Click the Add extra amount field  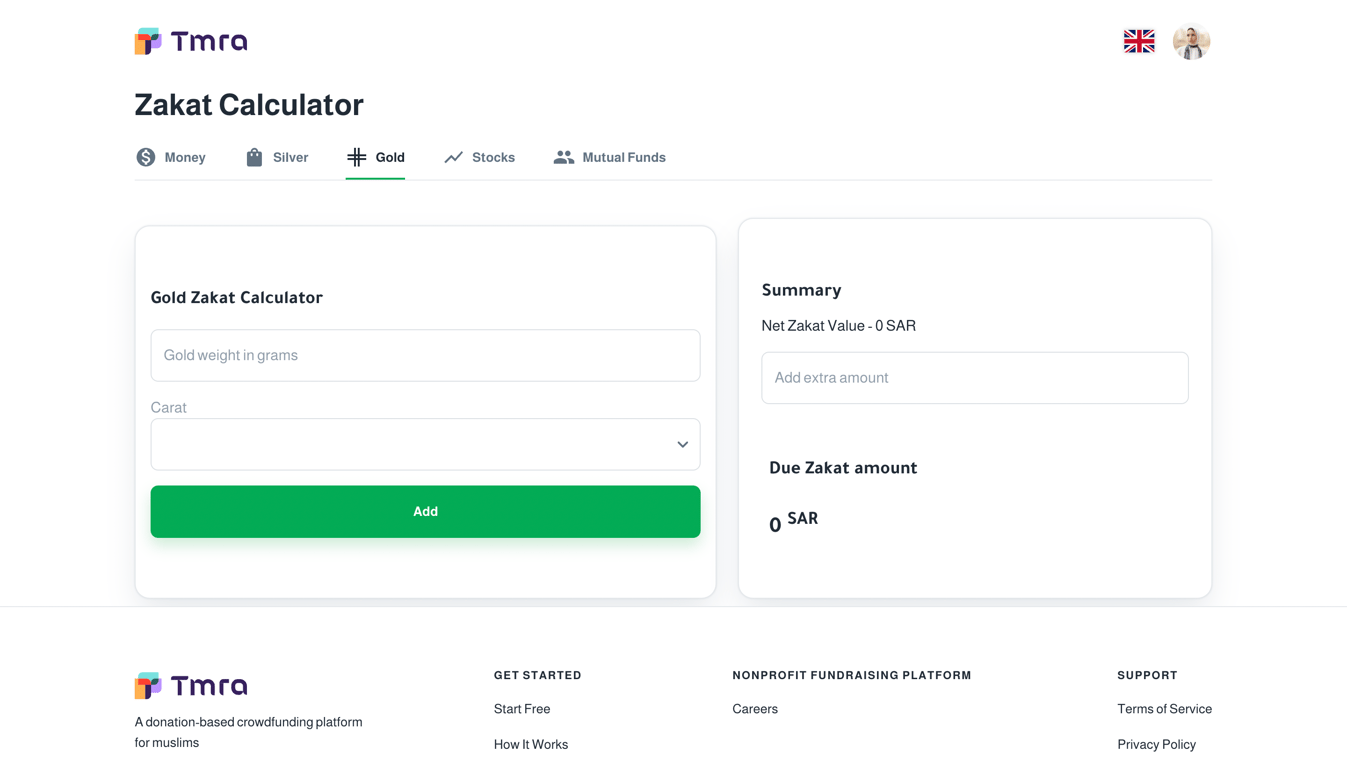point(974,378)
